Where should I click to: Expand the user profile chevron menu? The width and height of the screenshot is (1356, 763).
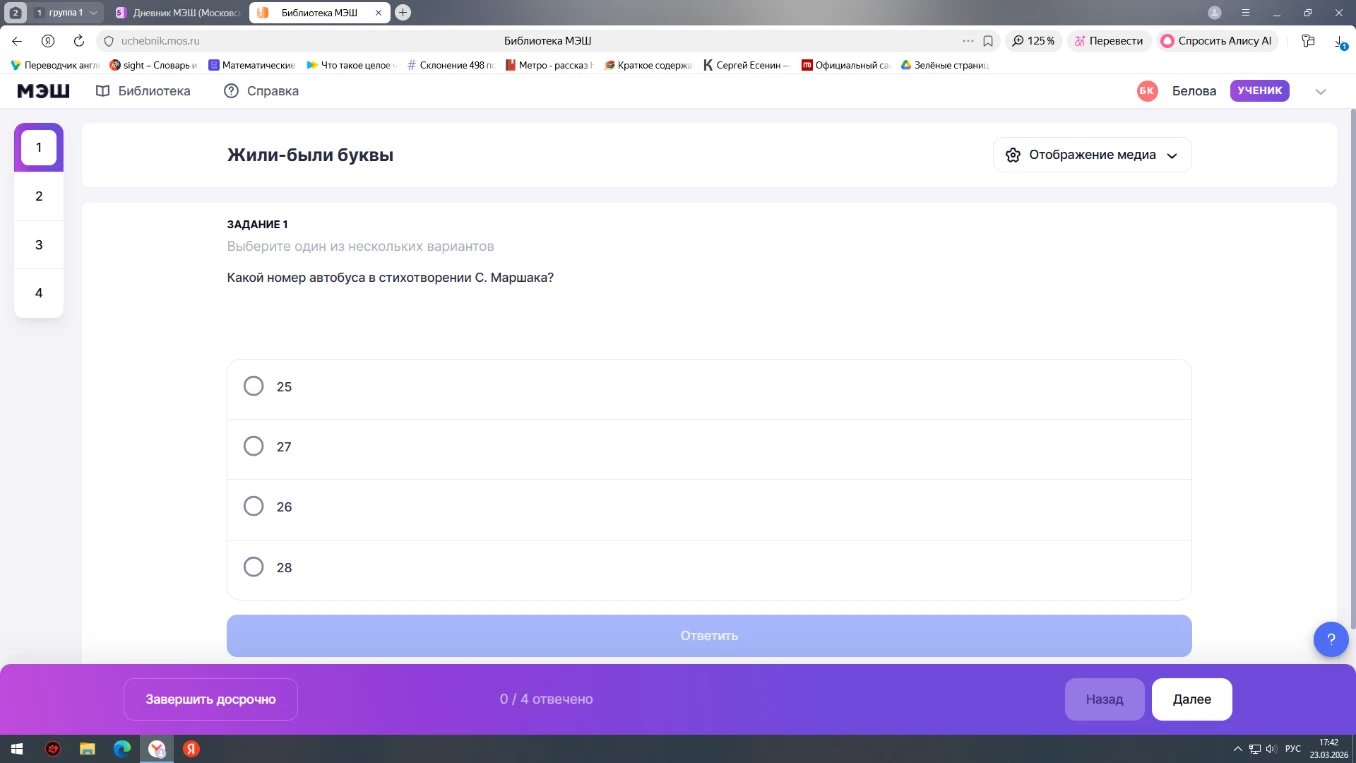[1320, 91]
